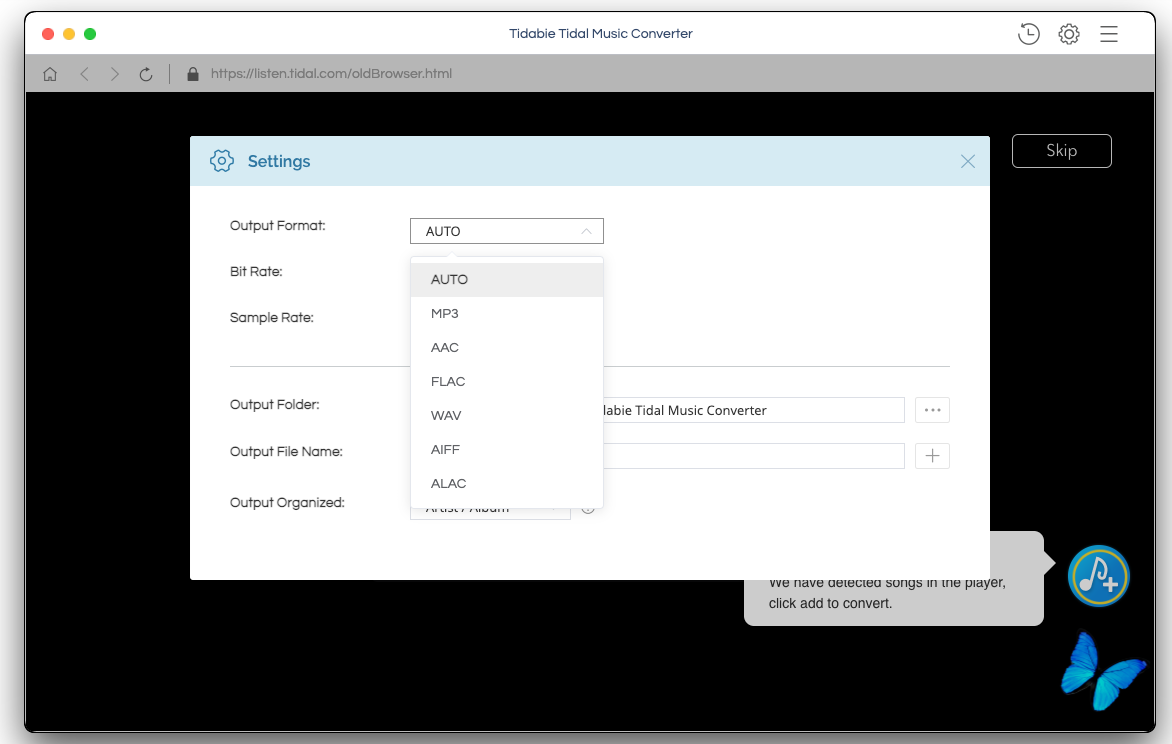Open the hamburger menu
This screenshot has height=744, width=1172.
click(1109, 34)
